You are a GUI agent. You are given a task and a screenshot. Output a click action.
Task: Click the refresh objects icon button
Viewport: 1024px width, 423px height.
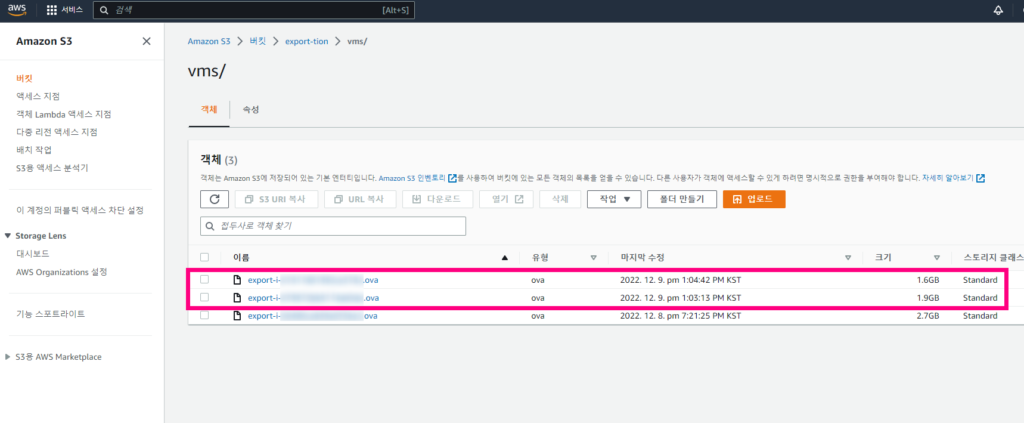214,199
